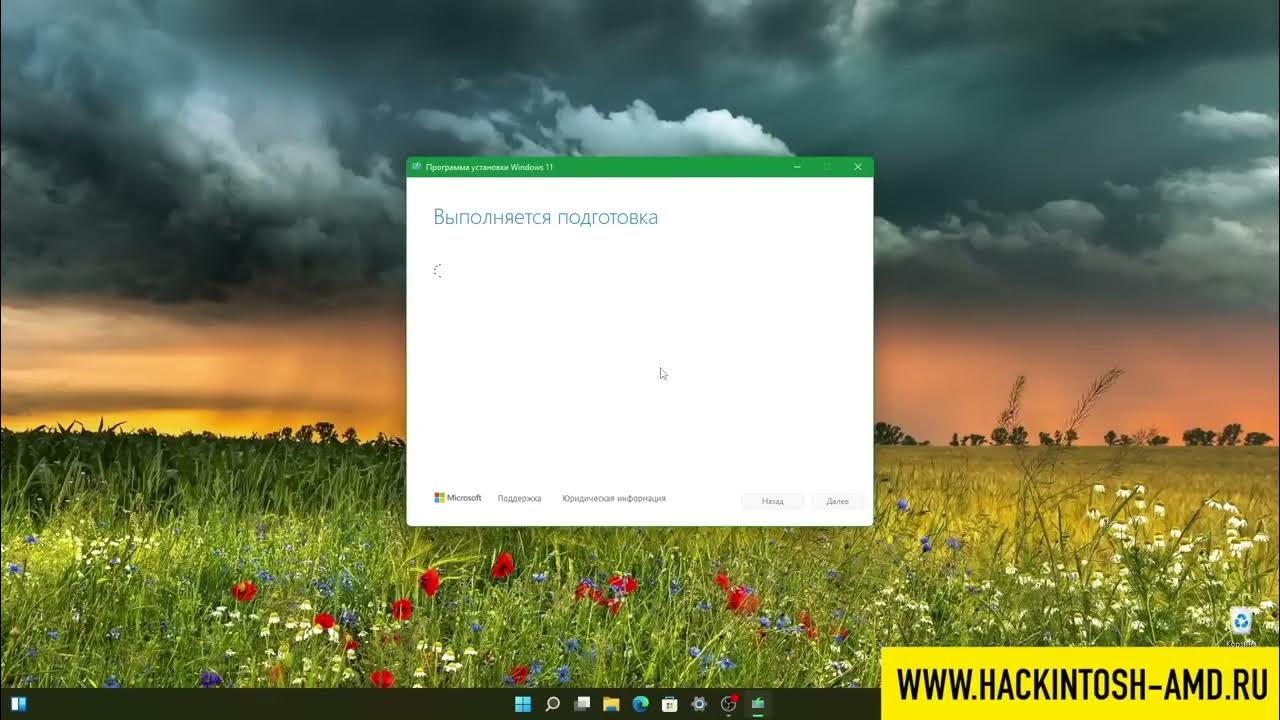The width and height of the screenshot is (1280, 720).
Task: Open Settings gear on taskbar
Action: [x=699, y=704]
